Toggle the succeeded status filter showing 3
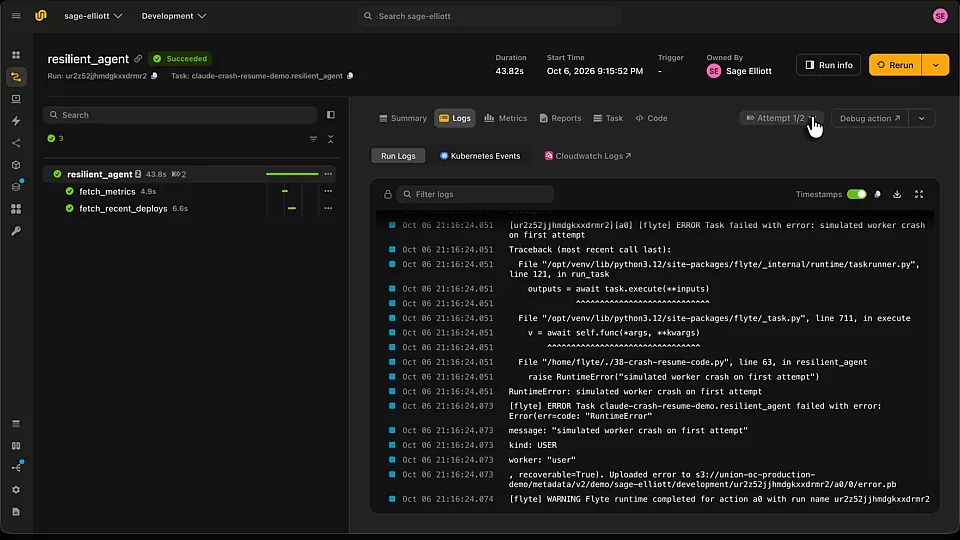Screen dimensions: 960x540 coord(56,138)
